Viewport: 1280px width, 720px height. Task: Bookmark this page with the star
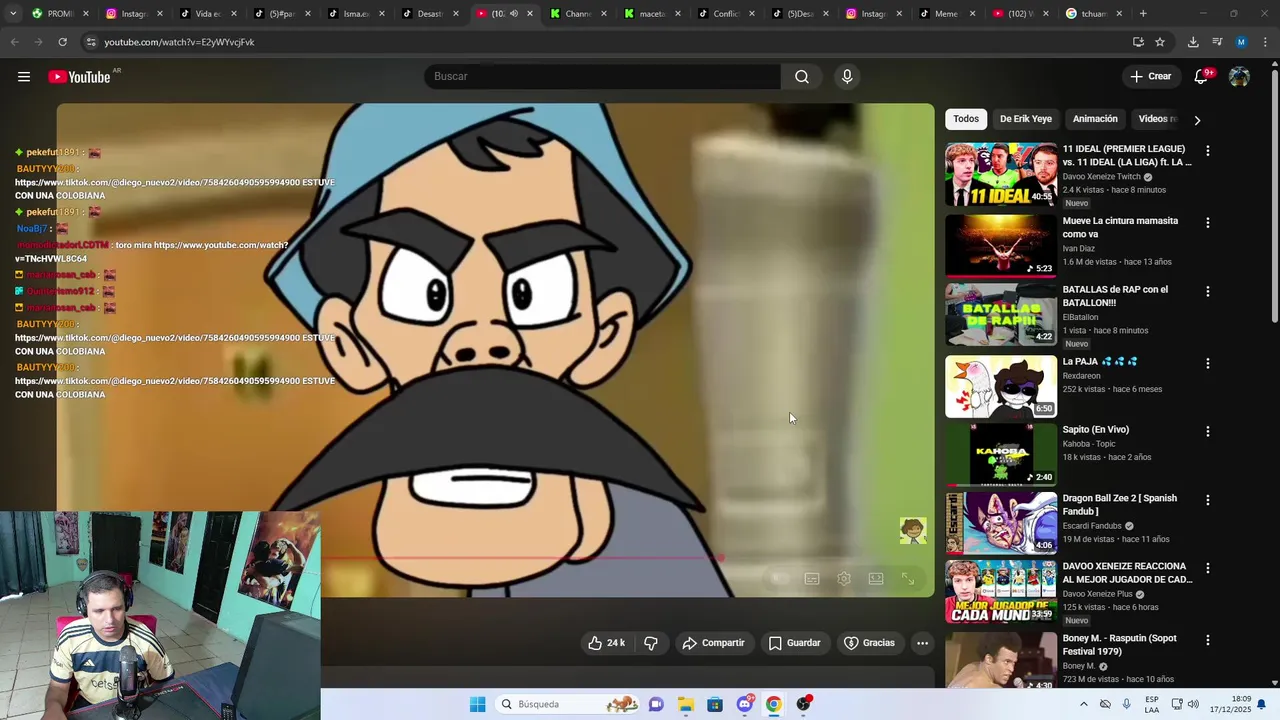point(1160,42)
